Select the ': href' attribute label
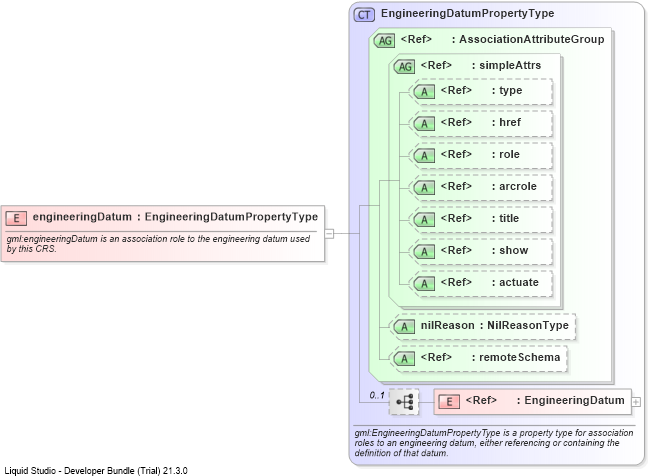Screen dimensions: 648x476 pyautogui.click(x=506, y=122)
